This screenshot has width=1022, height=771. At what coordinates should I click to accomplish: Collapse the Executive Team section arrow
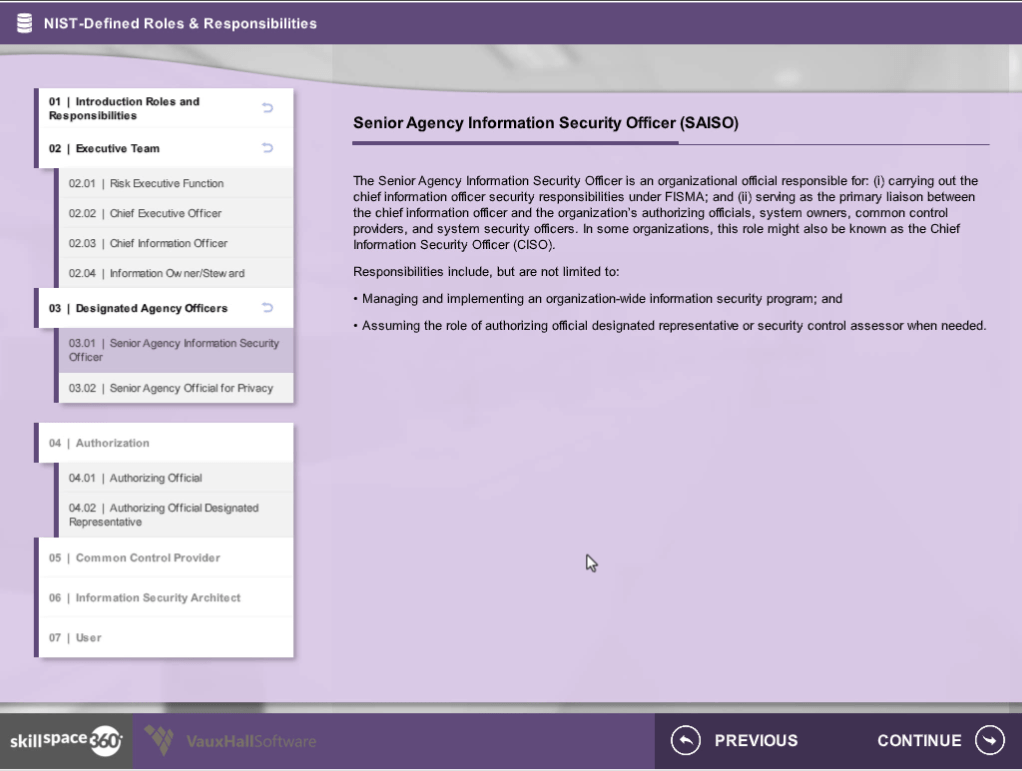267,148
